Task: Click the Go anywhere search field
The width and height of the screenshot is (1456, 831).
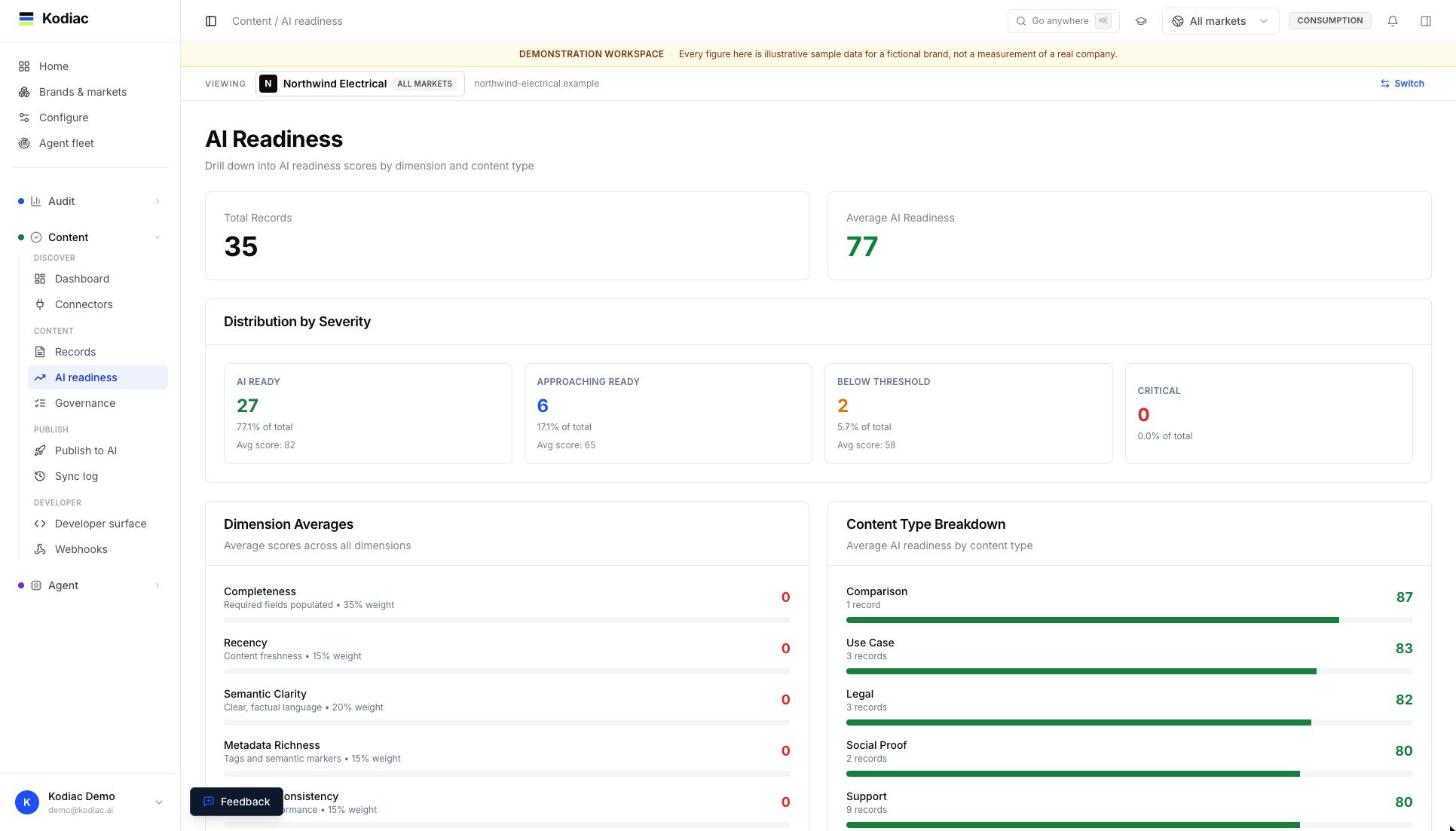Action: click(x=1063, y=21)
